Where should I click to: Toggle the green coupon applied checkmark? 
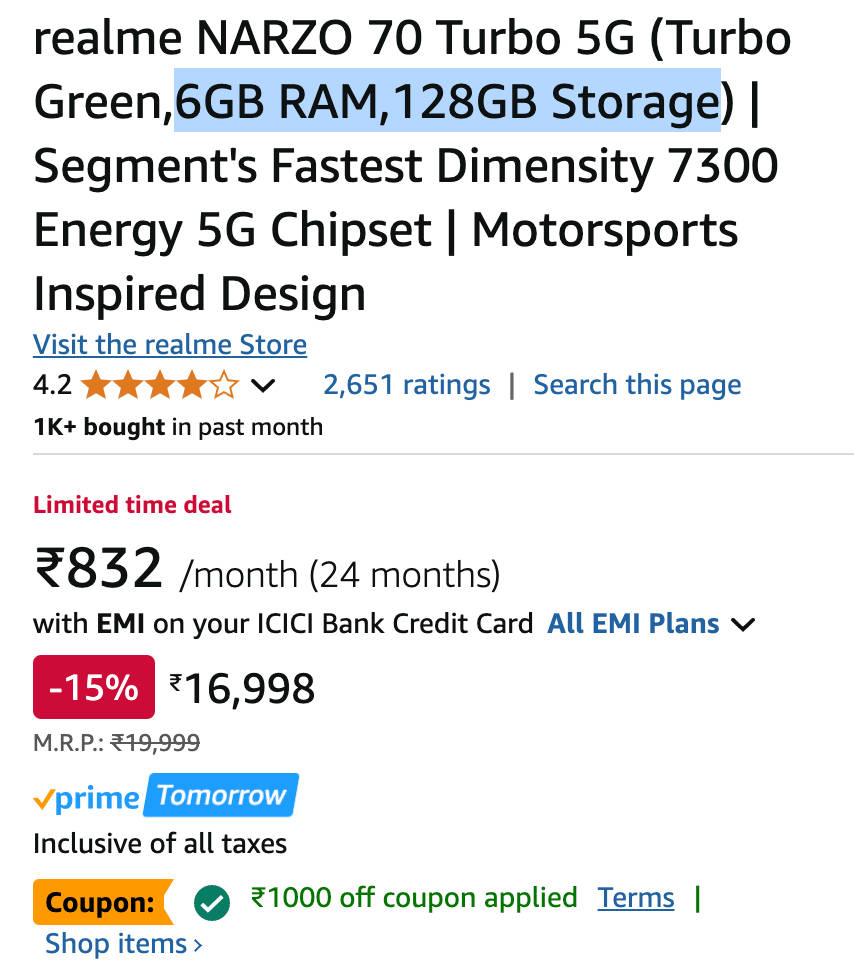pyautogui.click(x=212, y=903)
